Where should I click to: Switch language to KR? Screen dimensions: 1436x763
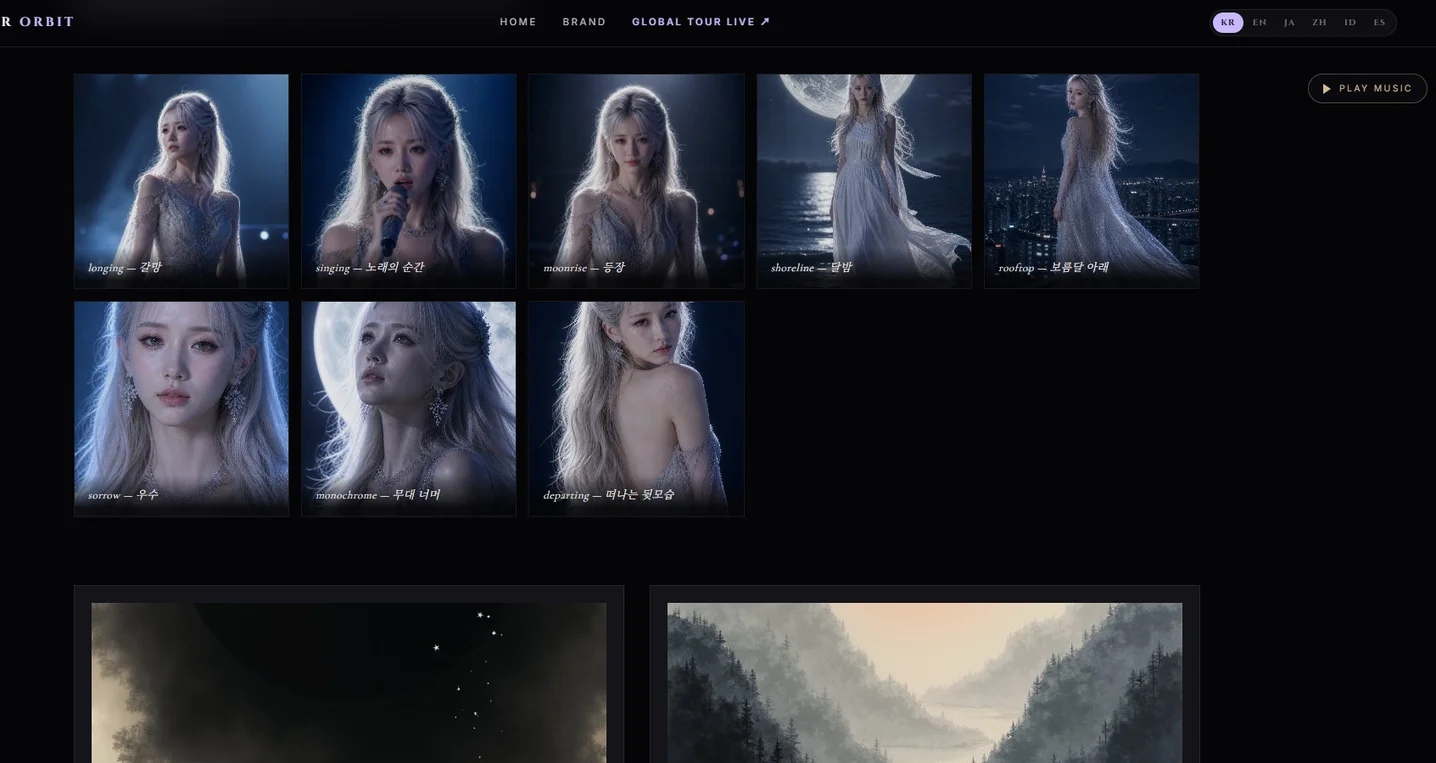click(x=1228, y=22)
